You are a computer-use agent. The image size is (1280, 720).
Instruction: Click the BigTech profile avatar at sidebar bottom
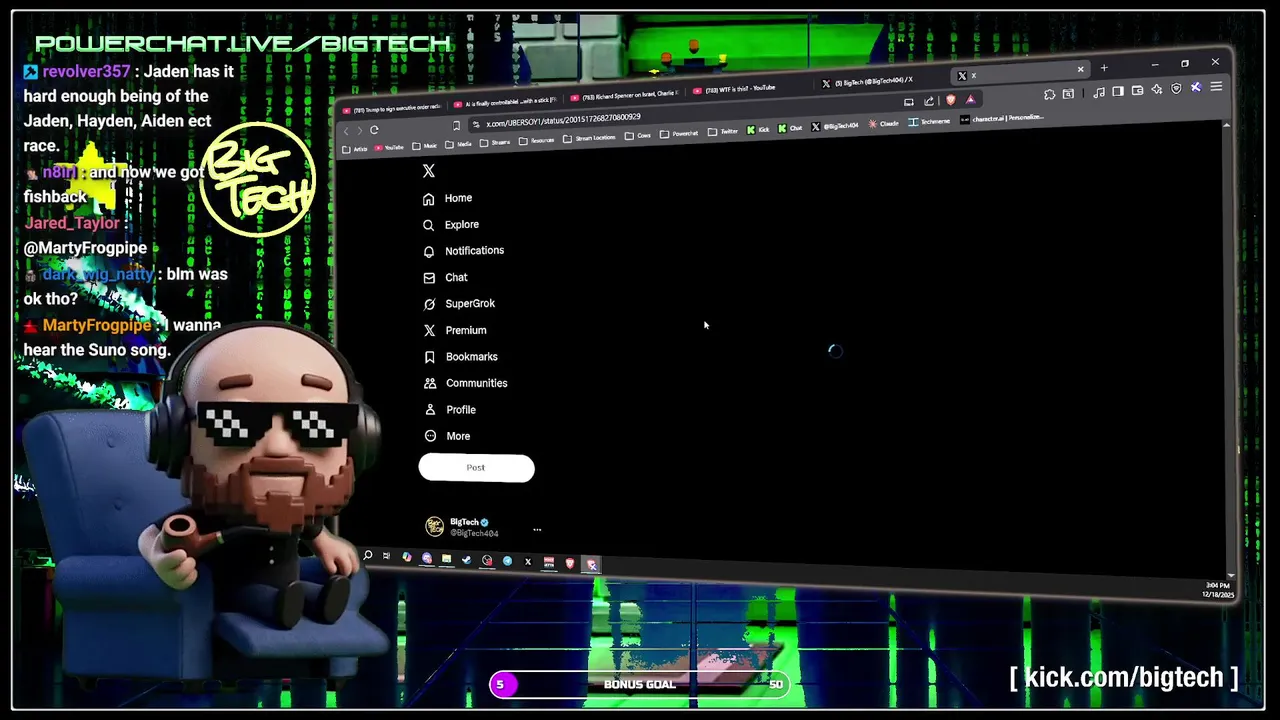(x=434, y=526)
